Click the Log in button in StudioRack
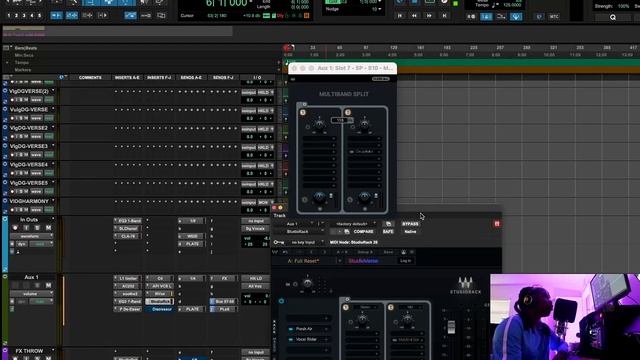This screenshot has width=640, height=360. [405, 260]
